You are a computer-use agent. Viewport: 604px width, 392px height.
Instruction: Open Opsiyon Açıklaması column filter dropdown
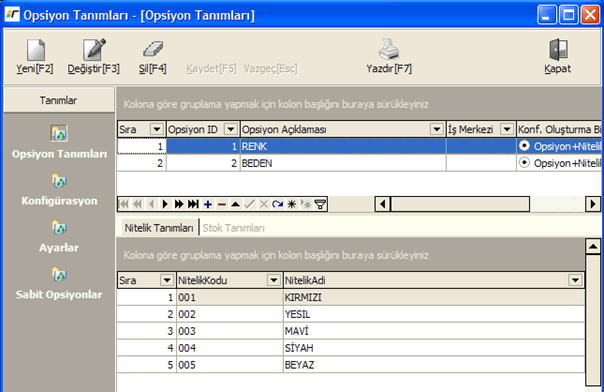(436, 129)
